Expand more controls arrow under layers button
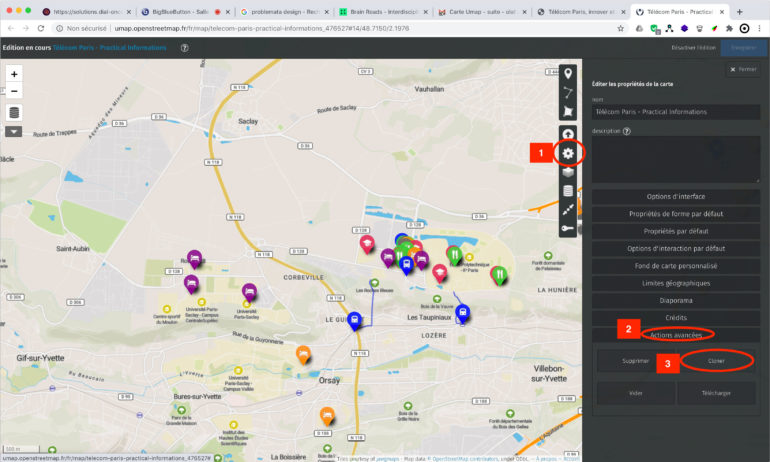770x462 pixels. (x=14, y=131)
